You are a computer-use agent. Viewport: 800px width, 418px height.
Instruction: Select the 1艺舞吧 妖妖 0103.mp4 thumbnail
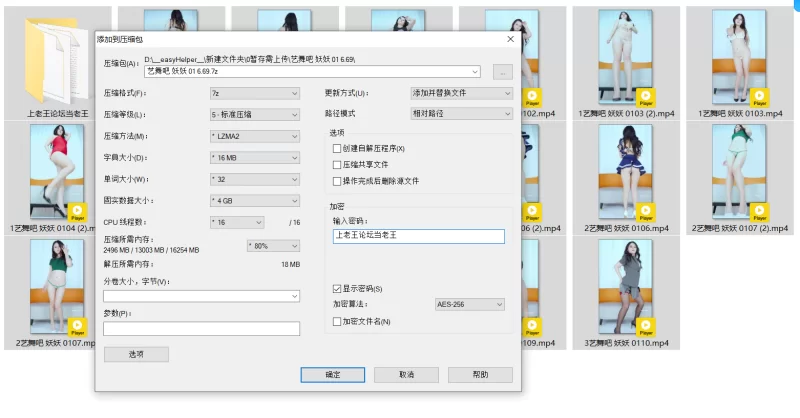(739, 56)
